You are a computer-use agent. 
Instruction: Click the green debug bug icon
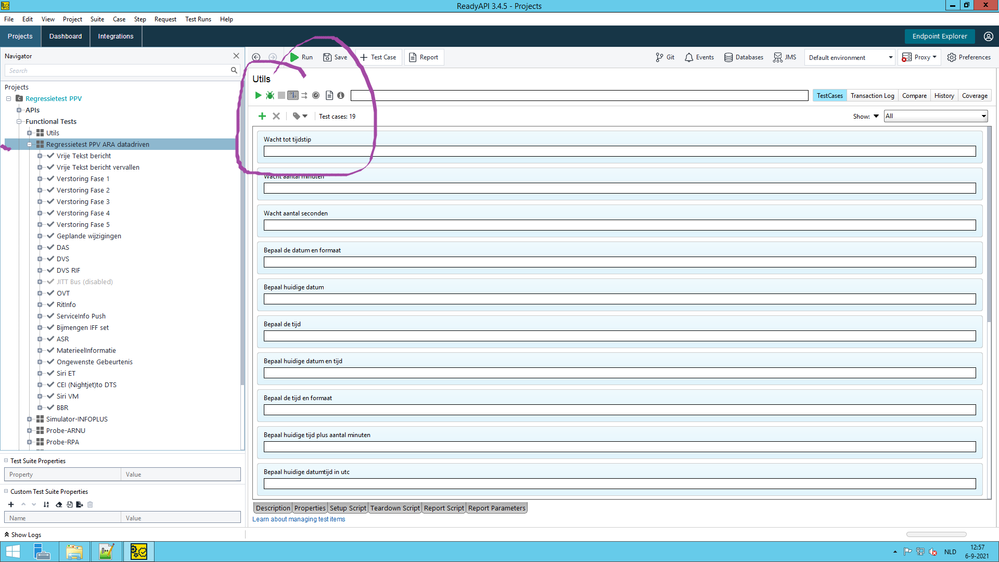(x=270, y=96)
